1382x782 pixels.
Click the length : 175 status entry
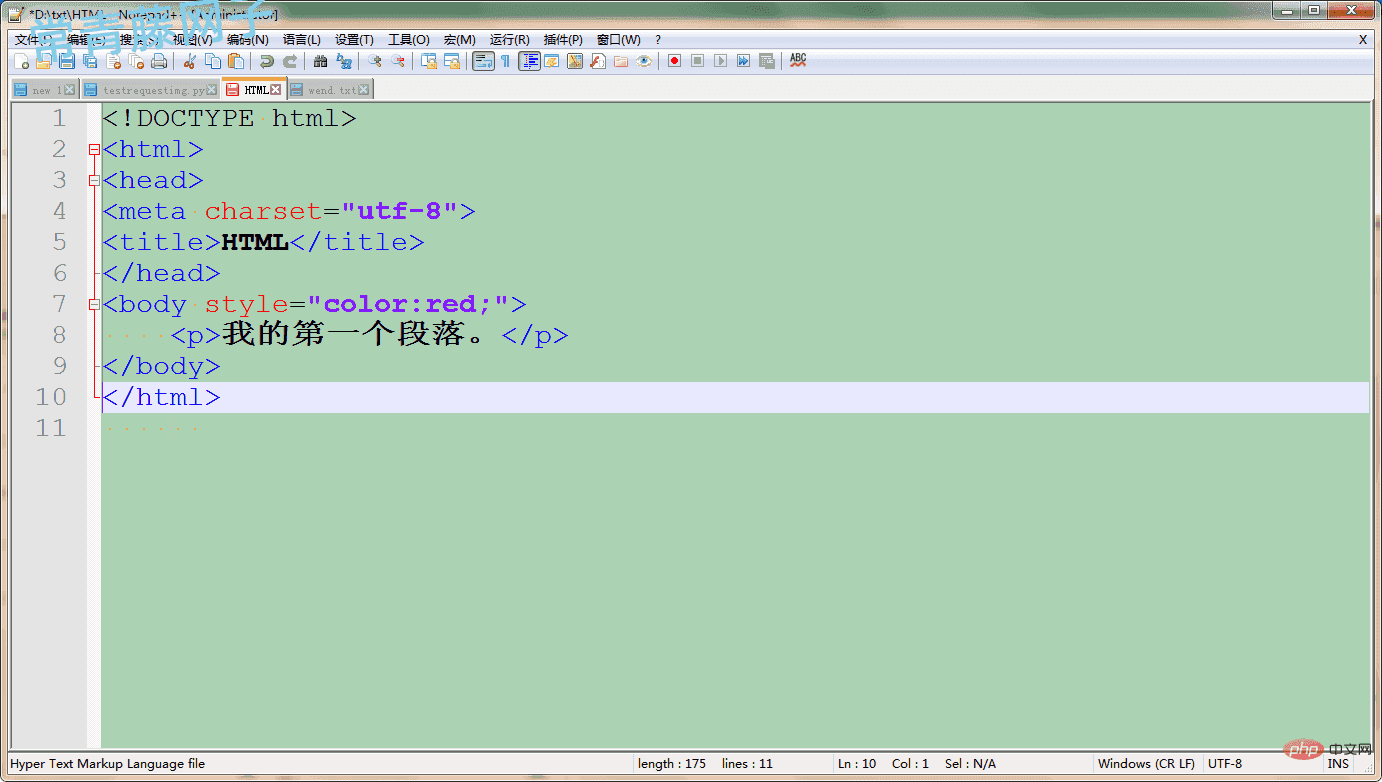pyautogui.click(x=672, y=764)
